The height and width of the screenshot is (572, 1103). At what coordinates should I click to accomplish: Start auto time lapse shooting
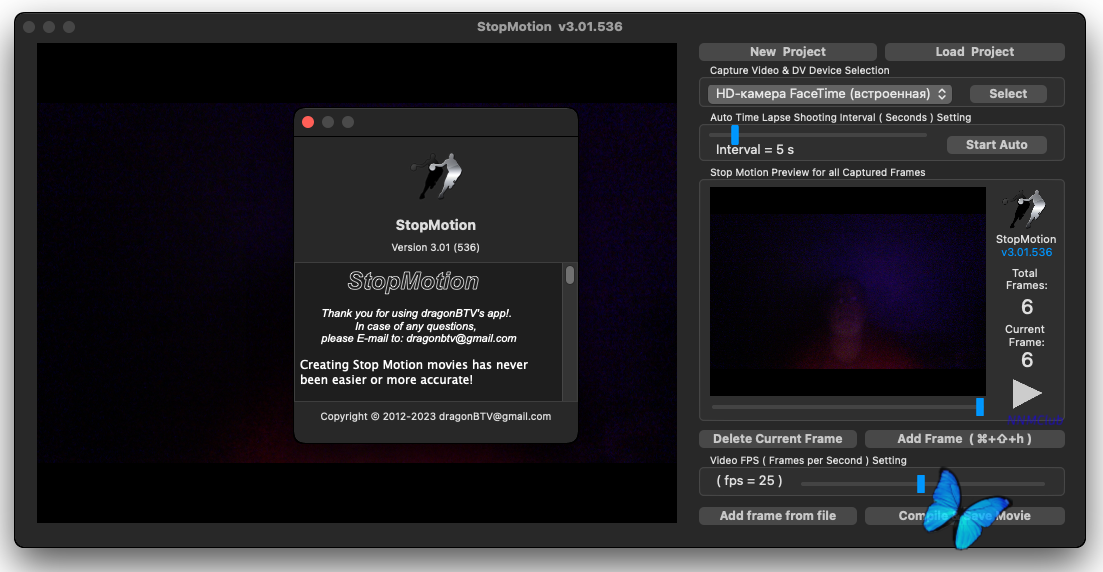click(996, 145)
